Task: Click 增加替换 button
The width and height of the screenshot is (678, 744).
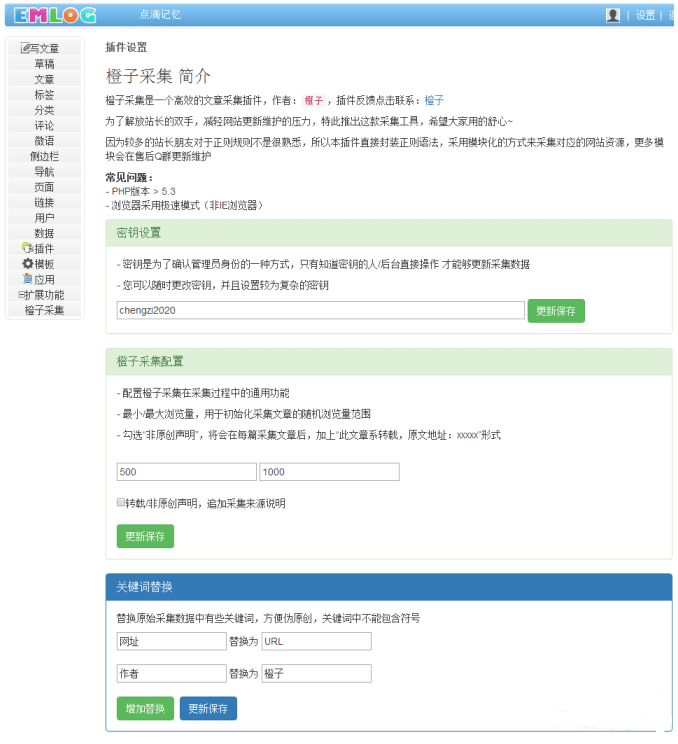Action: click(145, 709)
